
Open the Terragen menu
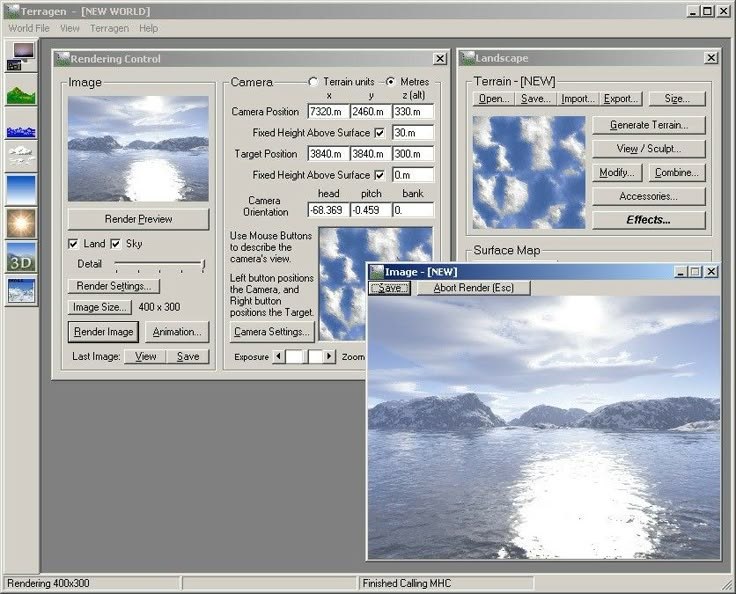(x=109, y=28)
